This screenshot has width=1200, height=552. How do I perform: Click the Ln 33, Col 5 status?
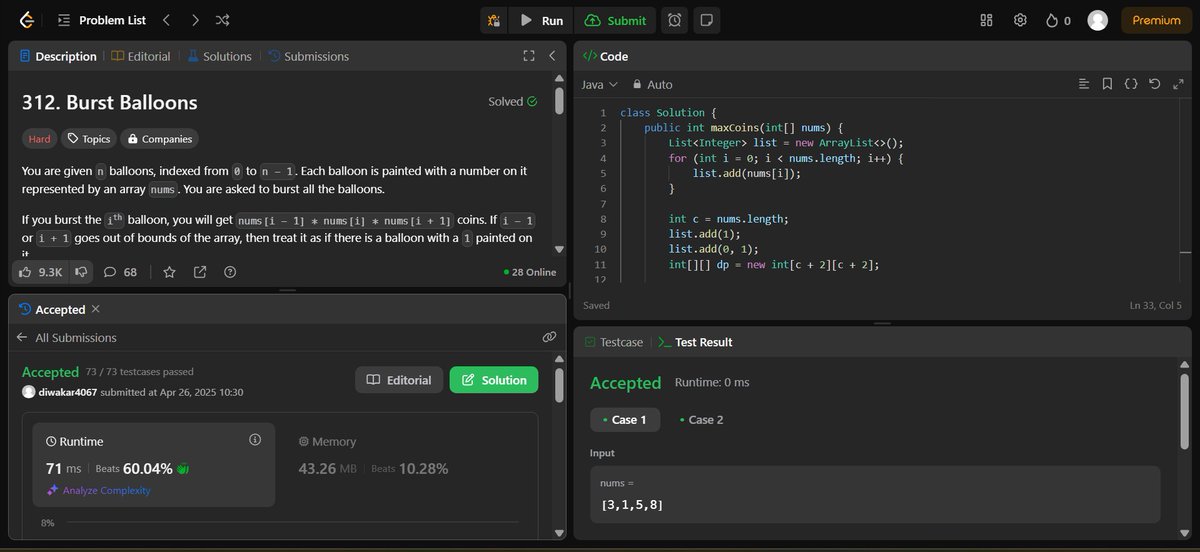tap(1154, 305)
